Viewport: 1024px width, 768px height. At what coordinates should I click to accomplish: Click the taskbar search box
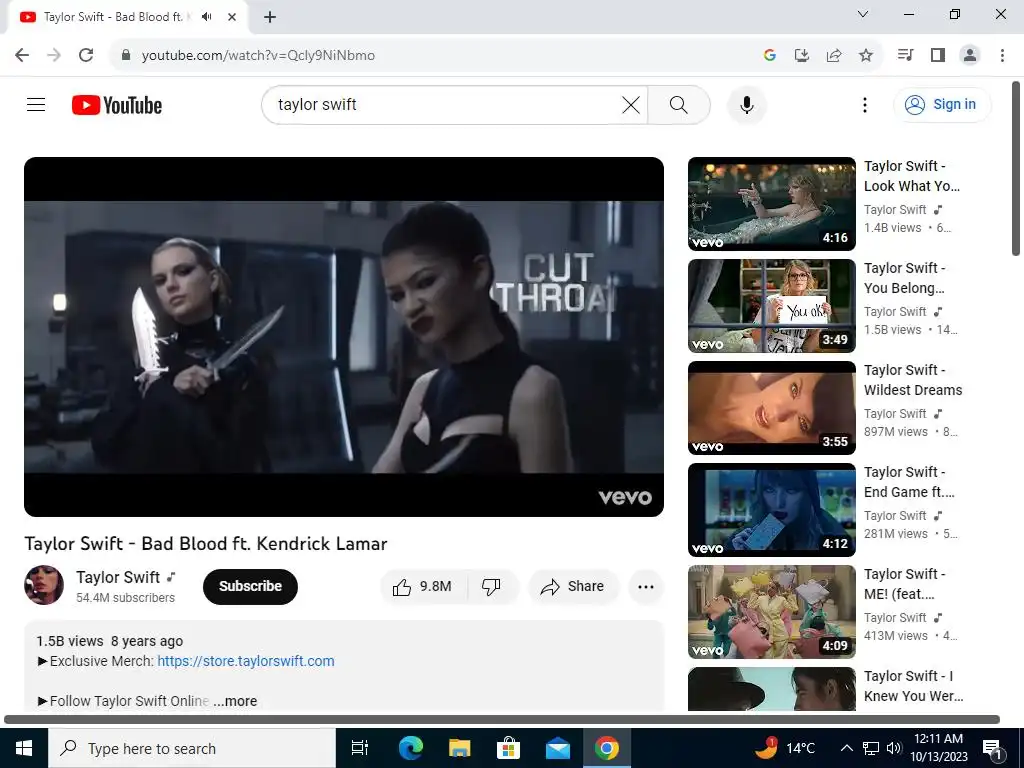[191, 748]
